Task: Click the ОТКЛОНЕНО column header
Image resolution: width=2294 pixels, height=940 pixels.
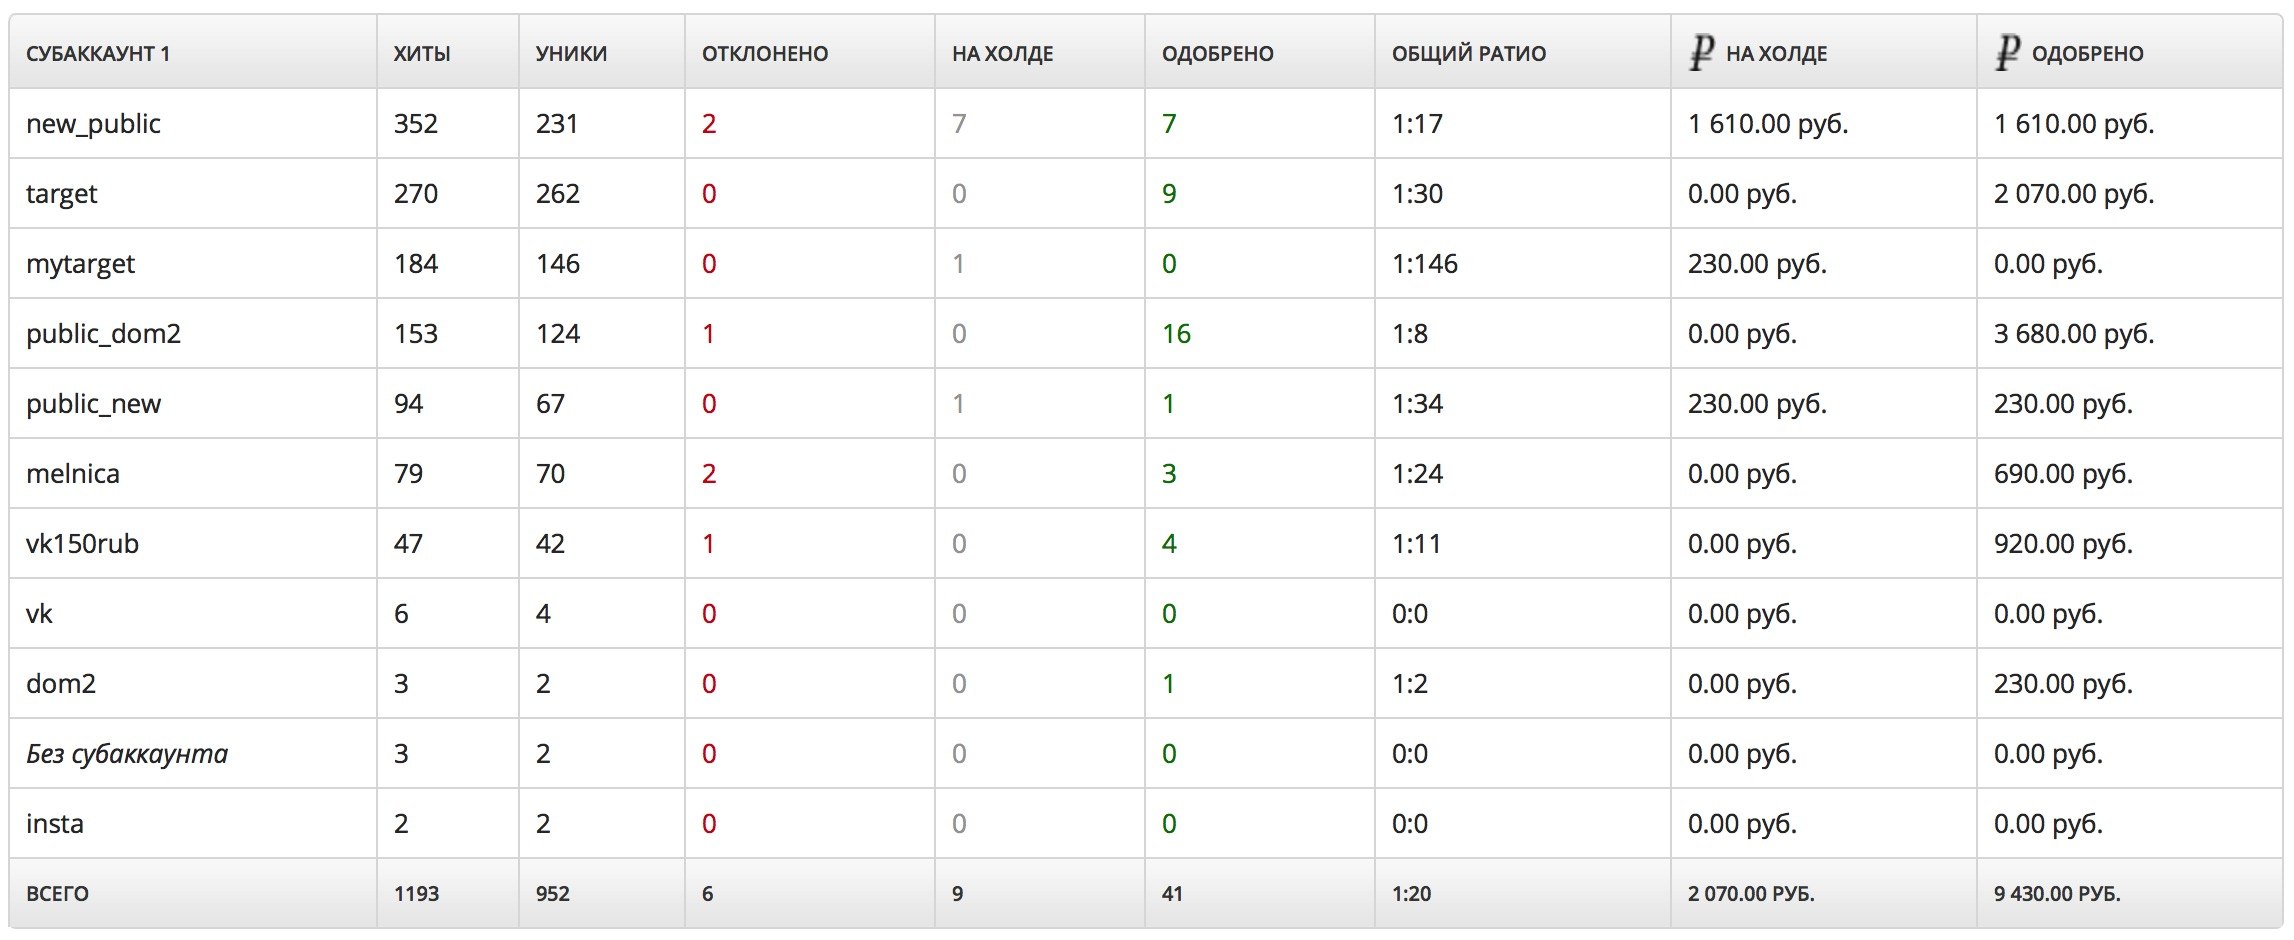Action: coord(765,54)
